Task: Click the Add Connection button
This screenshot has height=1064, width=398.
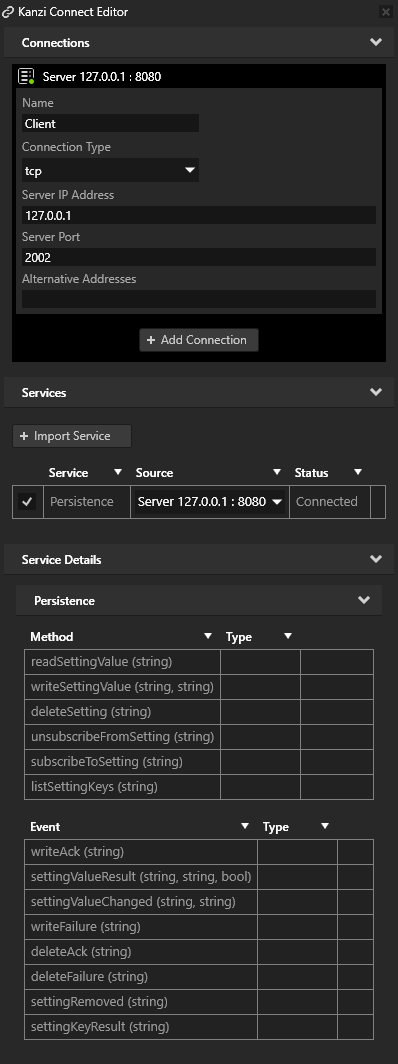Action: [x=199, y=339]
